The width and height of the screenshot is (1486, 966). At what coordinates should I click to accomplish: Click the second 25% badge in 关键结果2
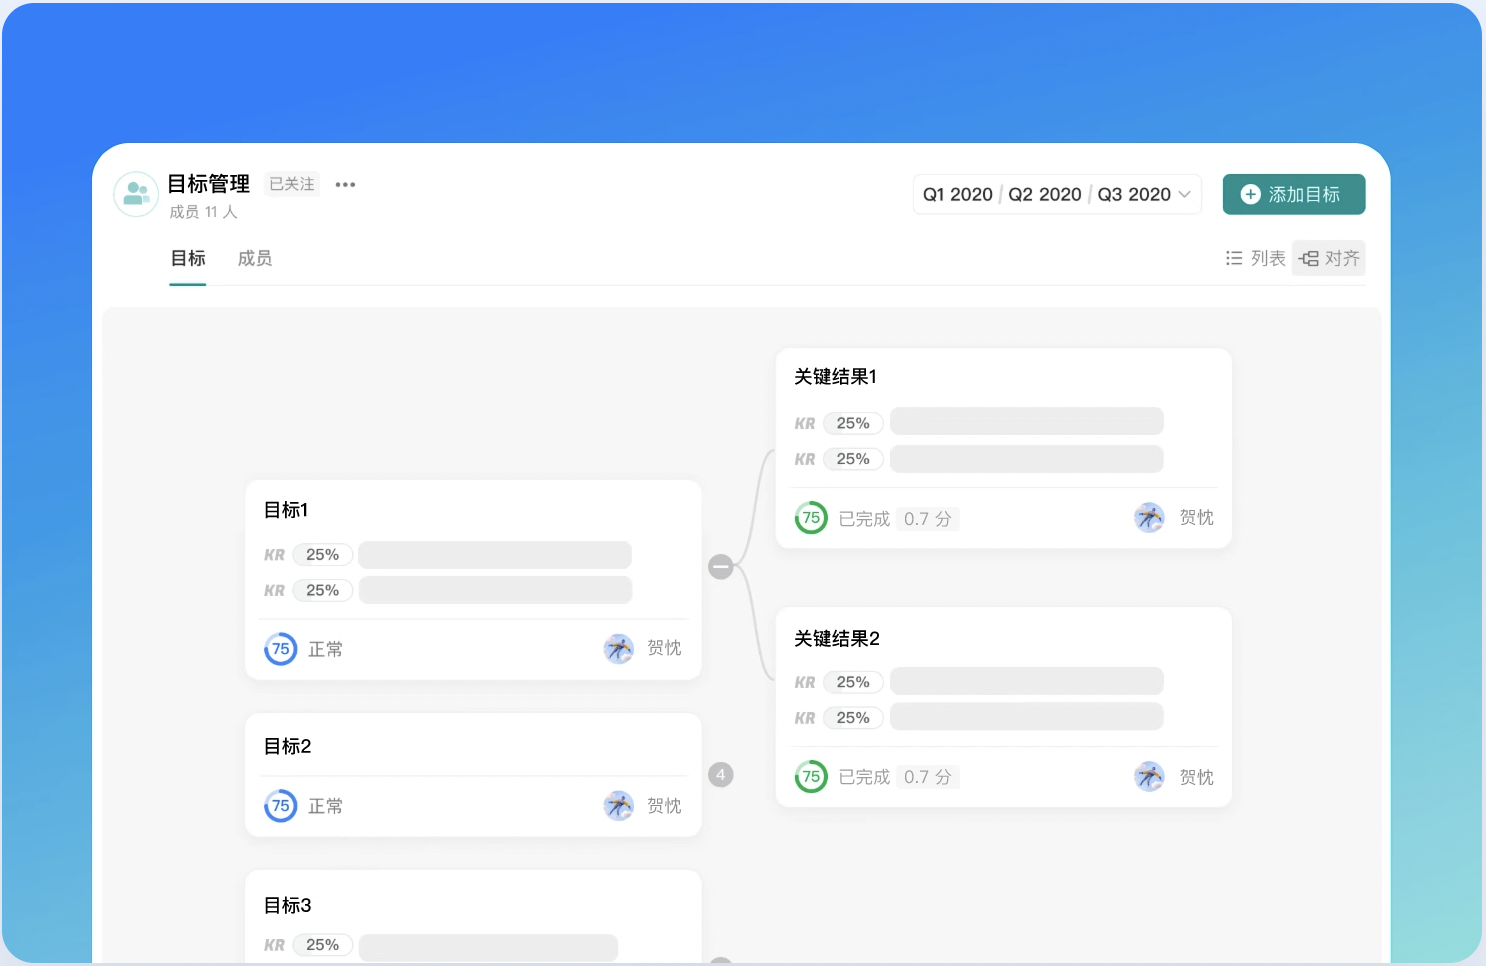pos(853,718)
